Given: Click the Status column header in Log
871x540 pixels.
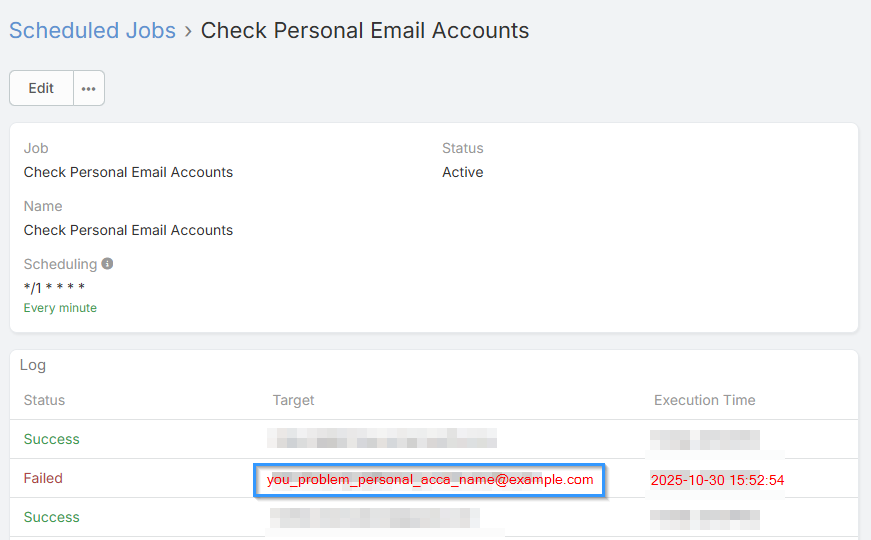Looking at the screenshot, I should coord(44,400).
